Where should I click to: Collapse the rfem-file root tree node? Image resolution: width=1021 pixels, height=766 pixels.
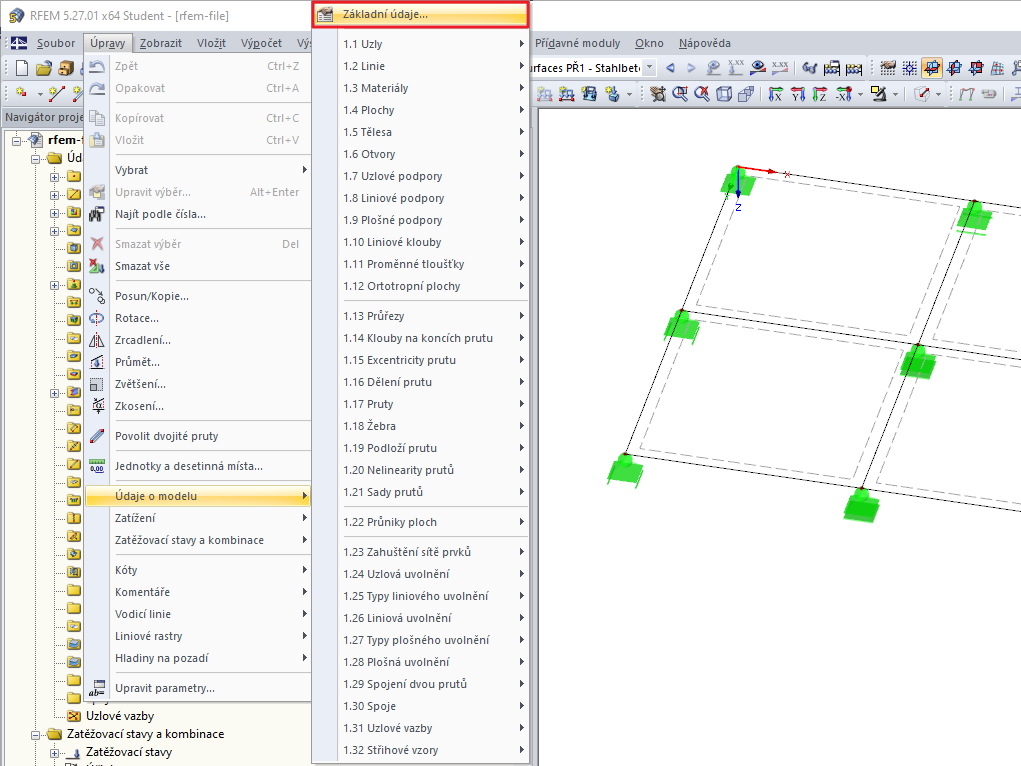17,140
